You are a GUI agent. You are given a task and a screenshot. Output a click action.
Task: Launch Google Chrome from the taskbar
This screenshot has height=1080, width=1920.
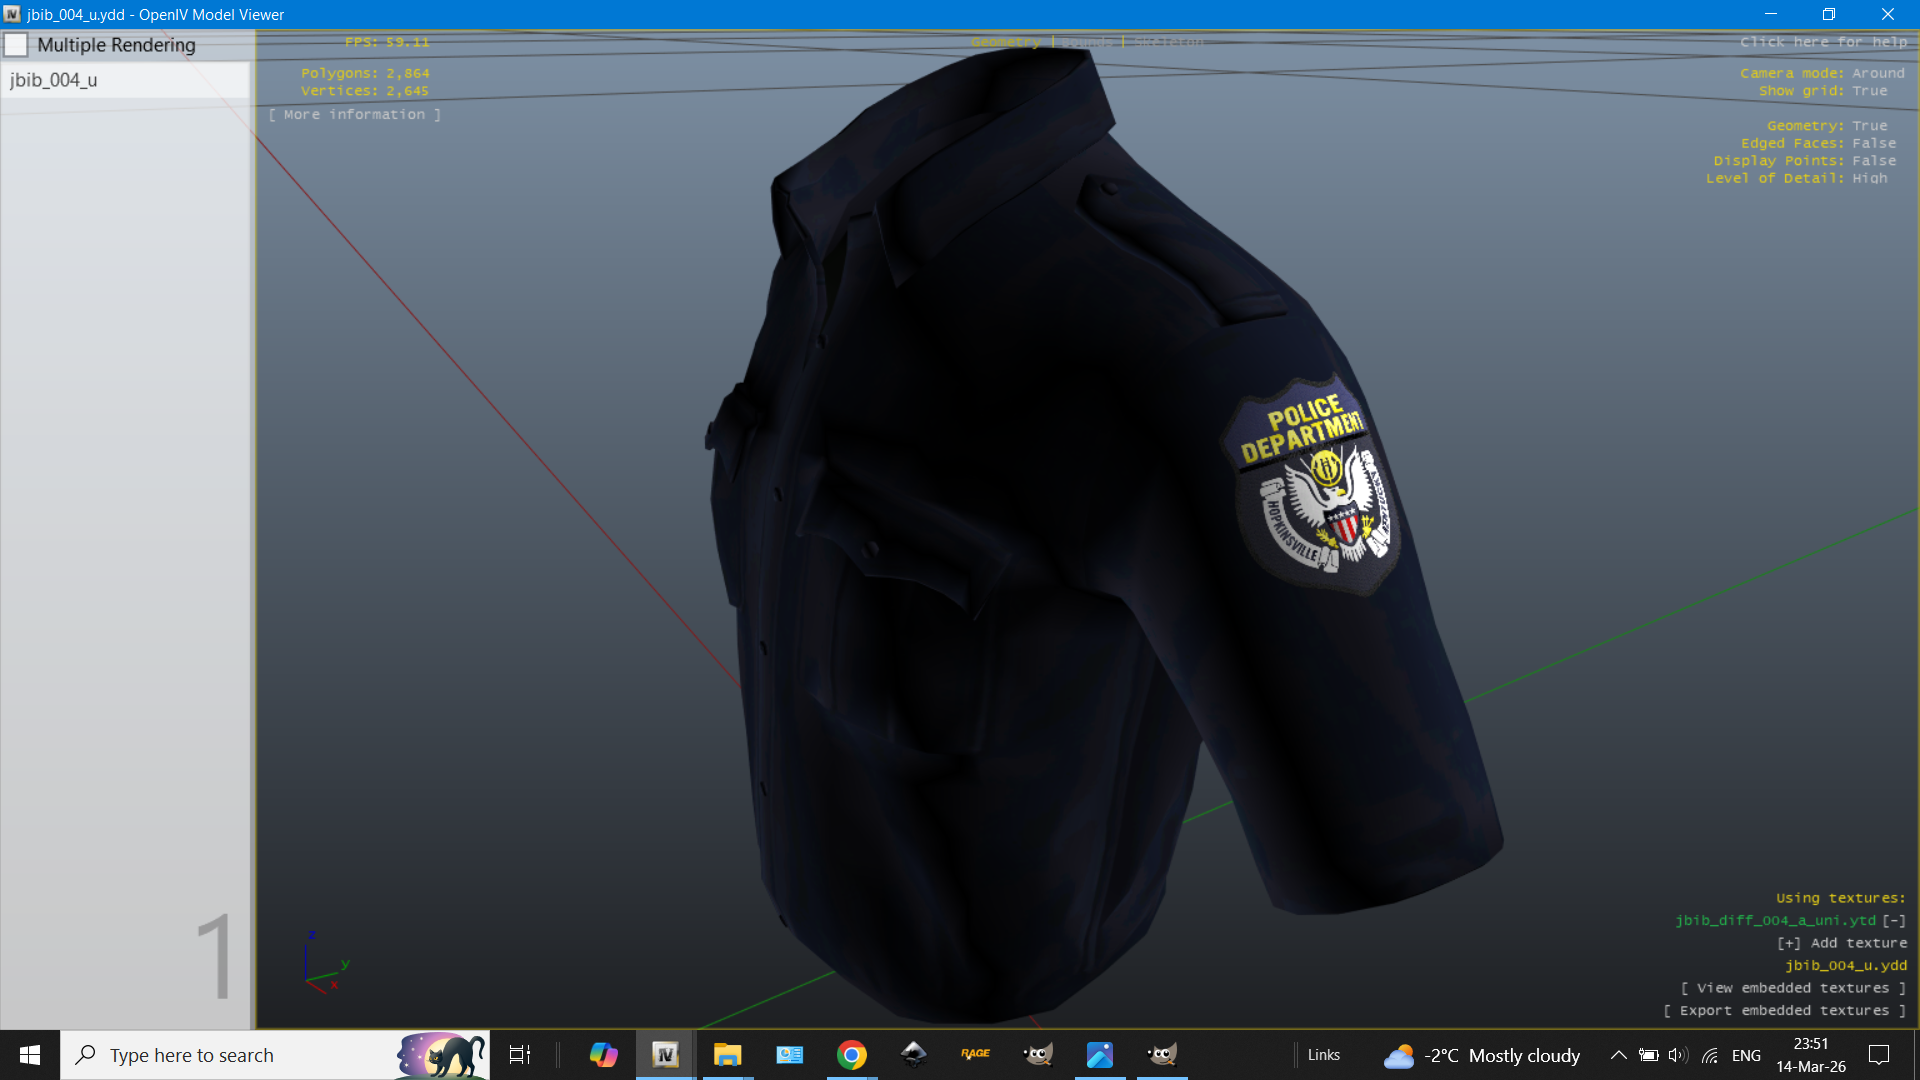tap(851, 1055)
